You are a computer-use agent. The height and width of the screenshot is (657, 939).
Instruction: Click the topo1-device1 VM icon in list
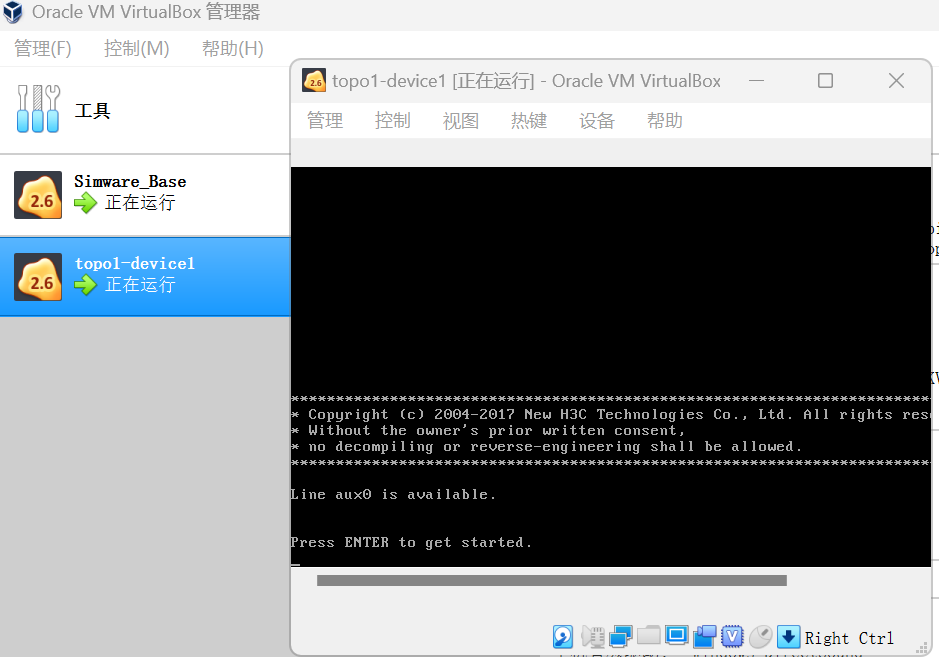click(38, 277)
